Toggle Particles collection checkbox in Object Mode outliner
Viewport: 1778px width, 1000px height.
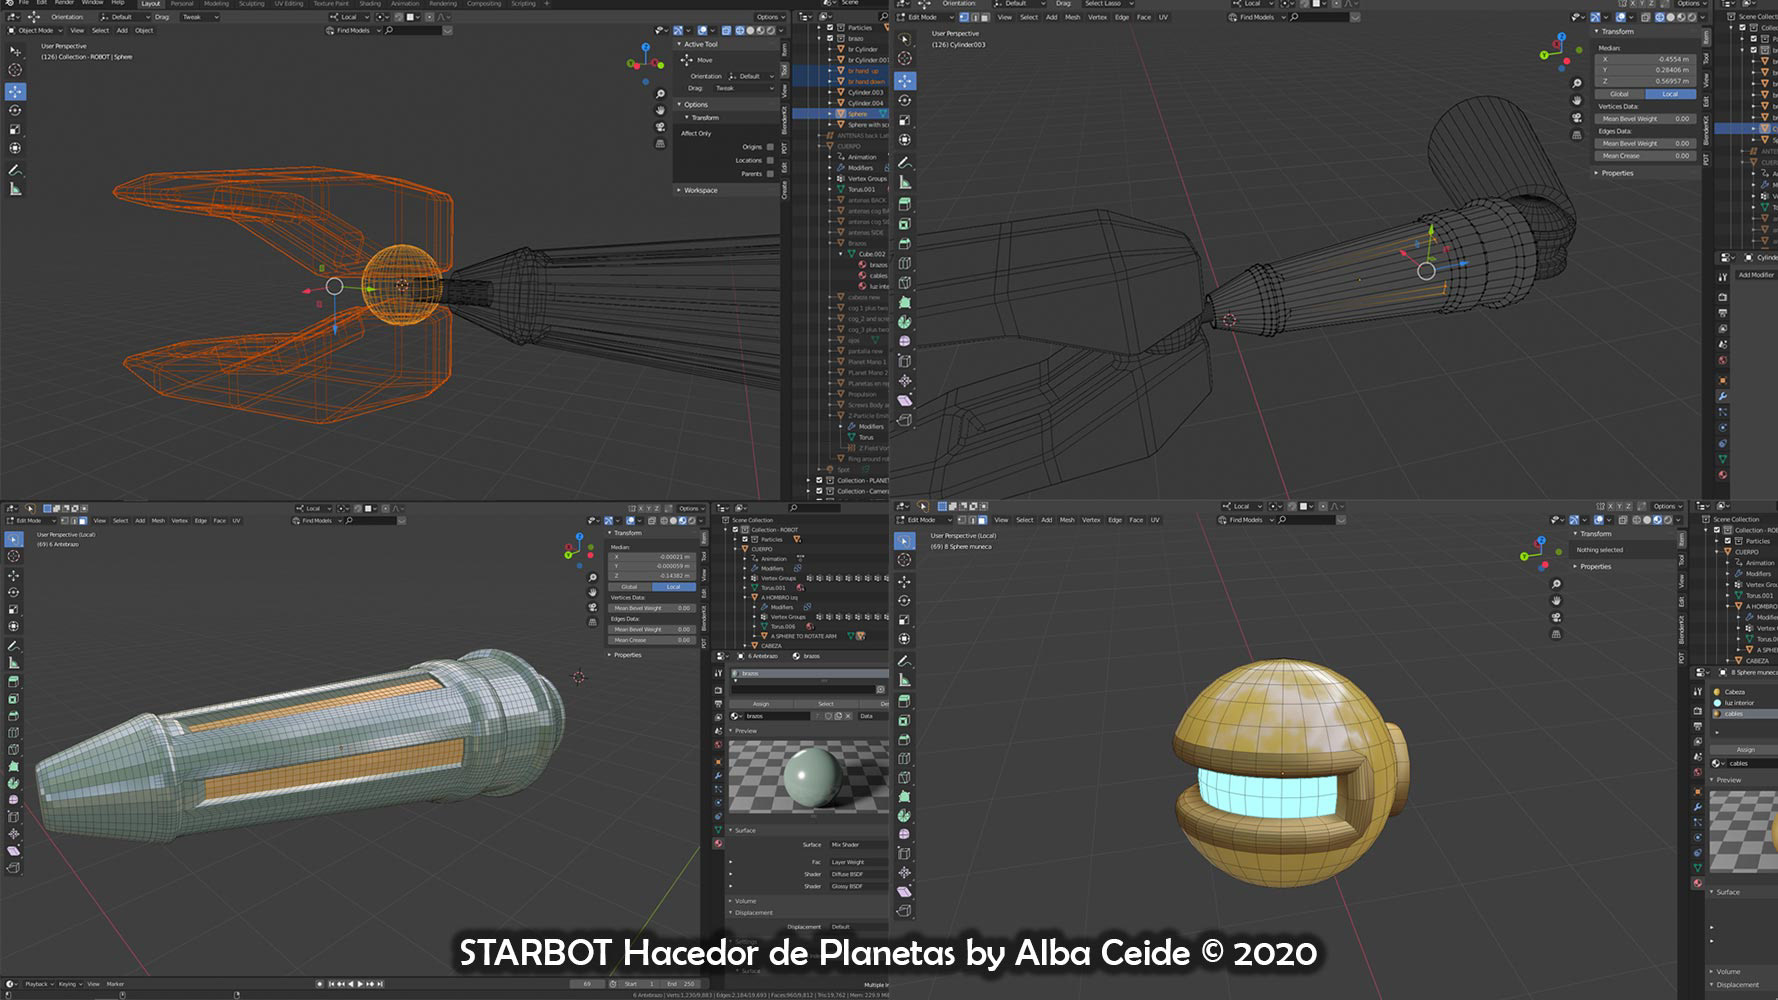830,28
